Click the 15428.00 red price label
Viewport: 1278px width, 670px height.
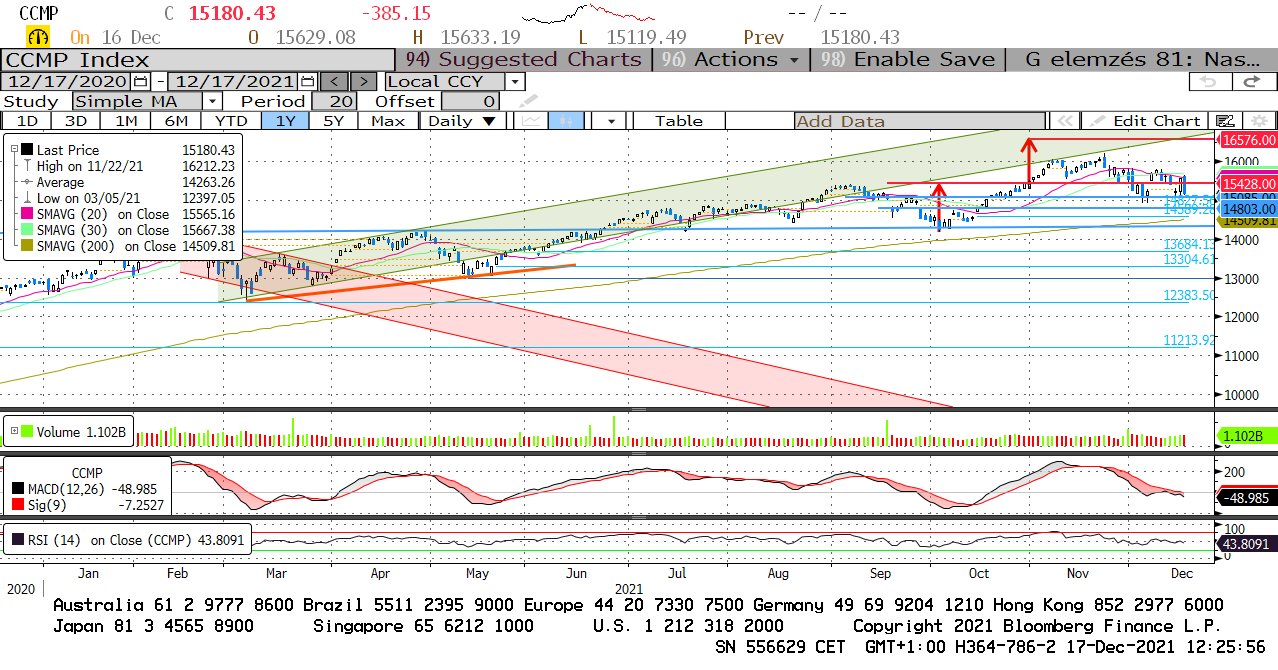1247,184
